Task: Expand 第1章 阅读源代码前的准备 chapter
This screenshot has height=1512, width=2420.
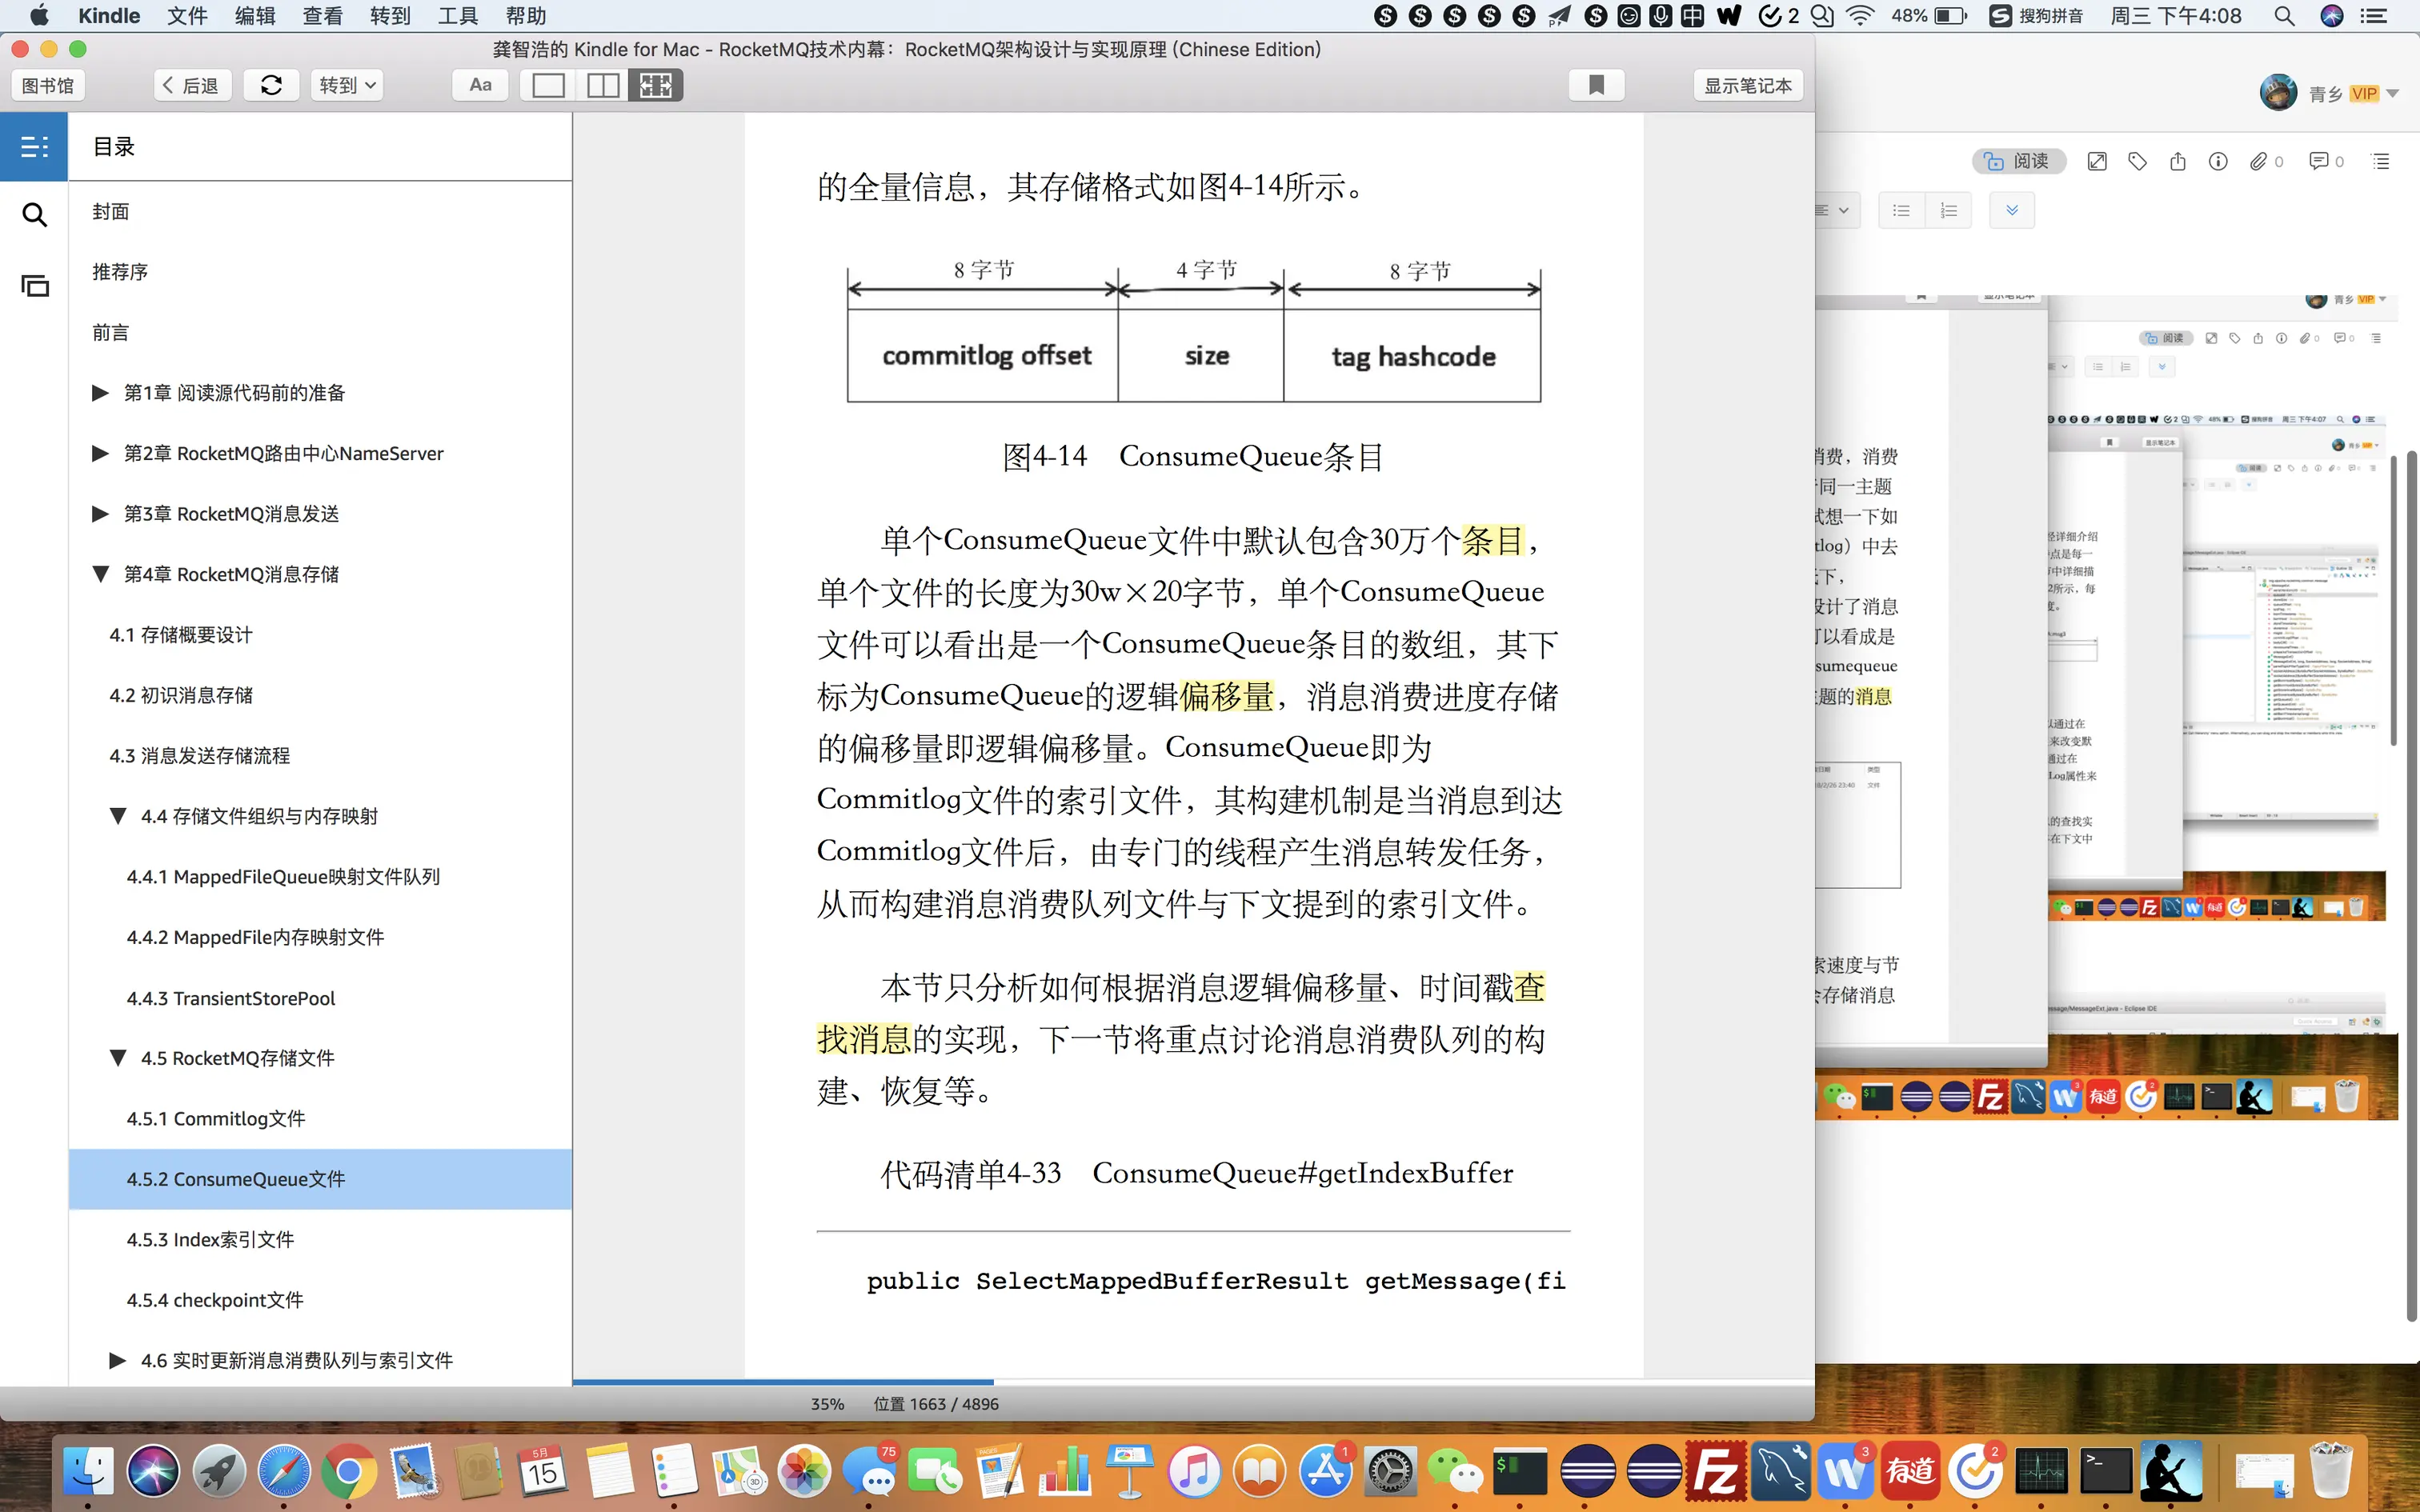Action: pos(100,393)
